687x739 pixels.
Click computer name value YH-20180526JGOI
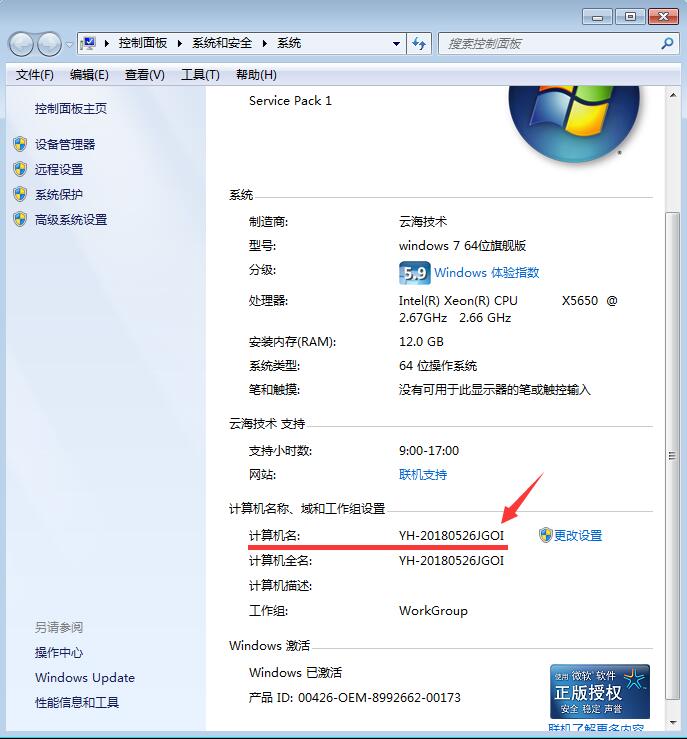click(451, 535)
